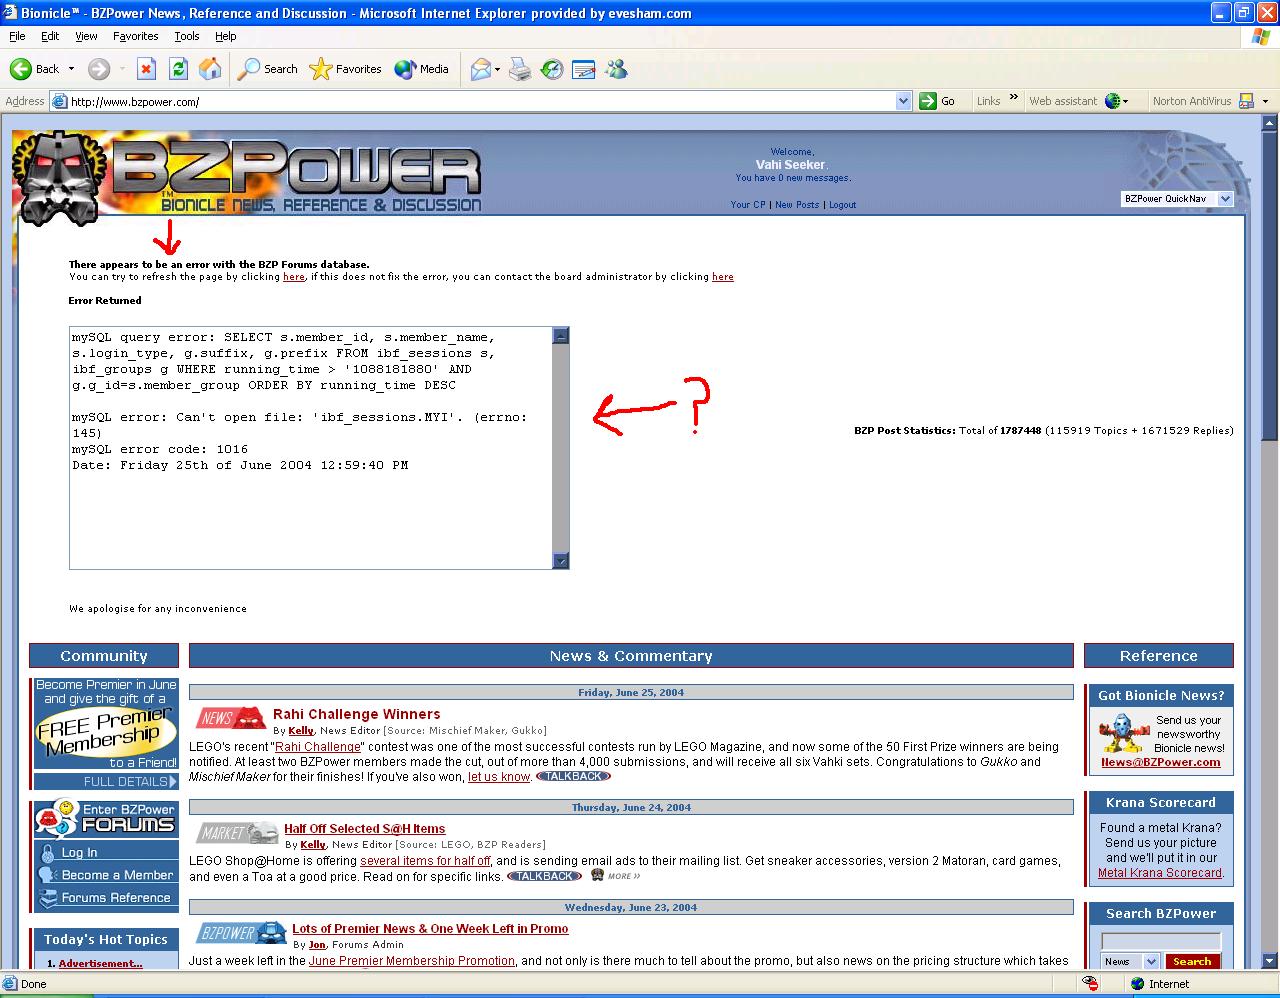Open Lots of Premier News headline

coord(430,929)
